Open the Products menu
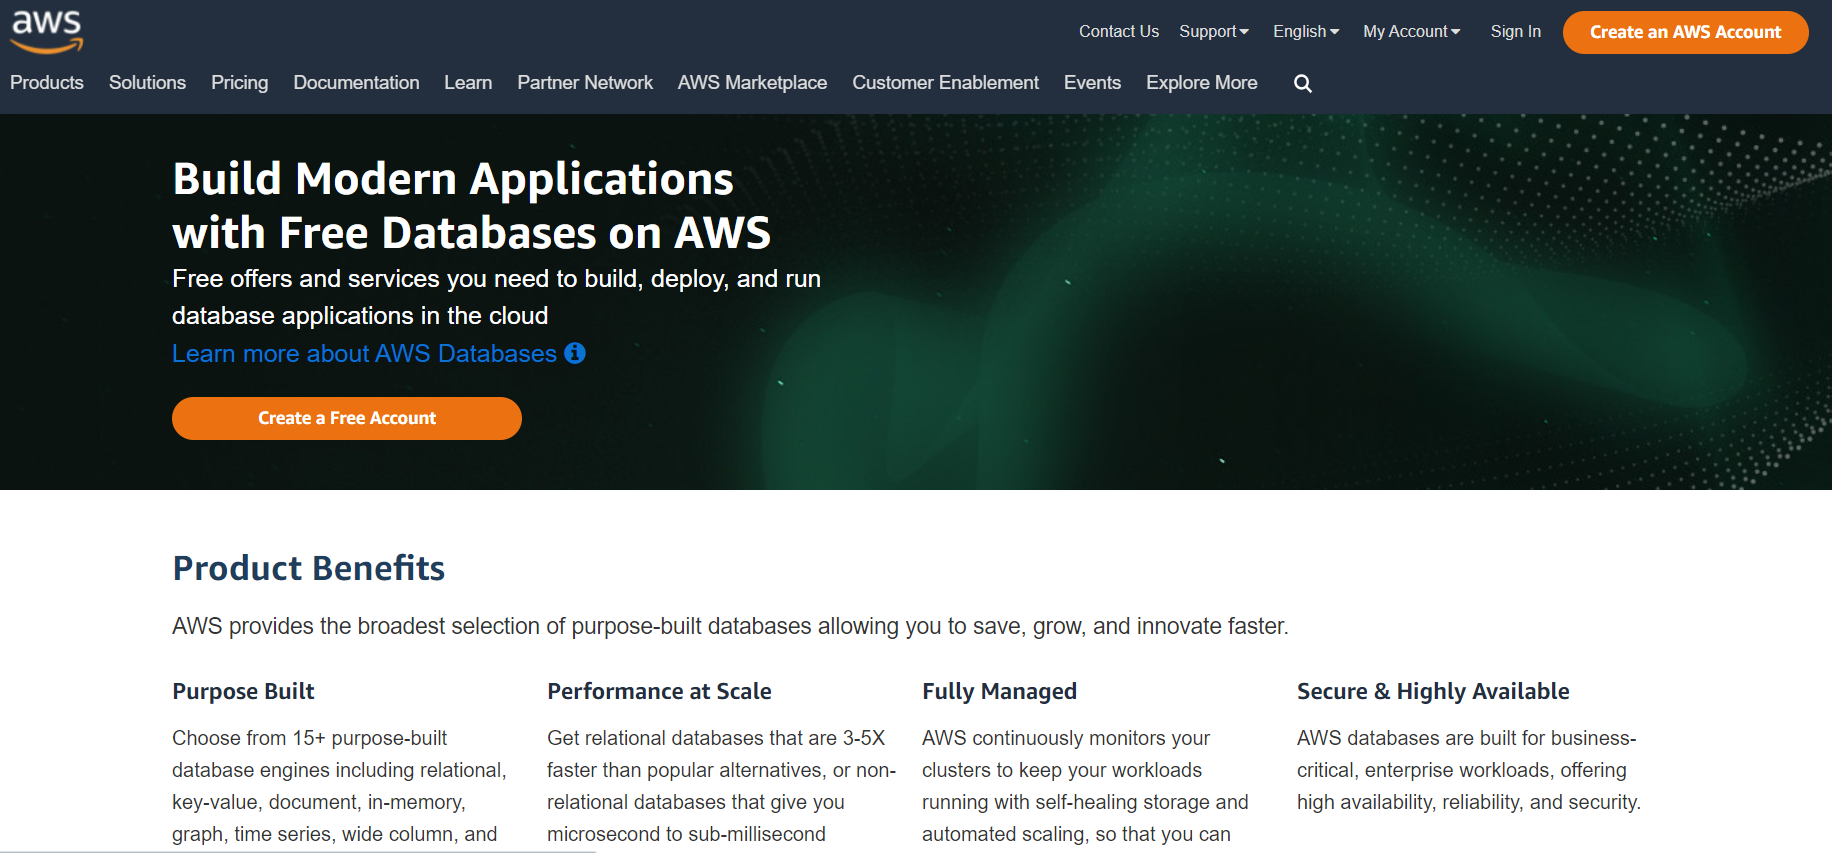Viewport: 1832px width, 853px height. [47, 83]
